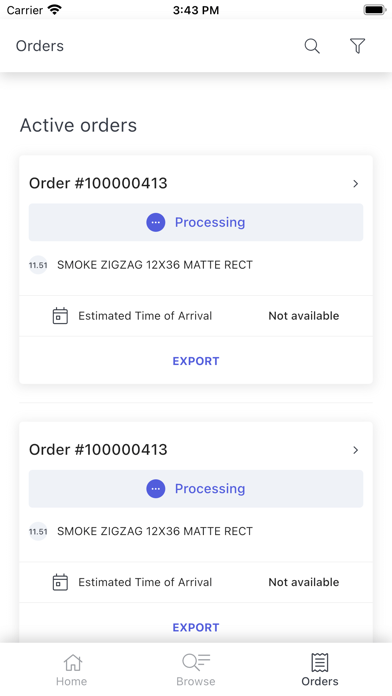Export the first order
This screenshot has height=696, width=392.
[x=196, y=361]
